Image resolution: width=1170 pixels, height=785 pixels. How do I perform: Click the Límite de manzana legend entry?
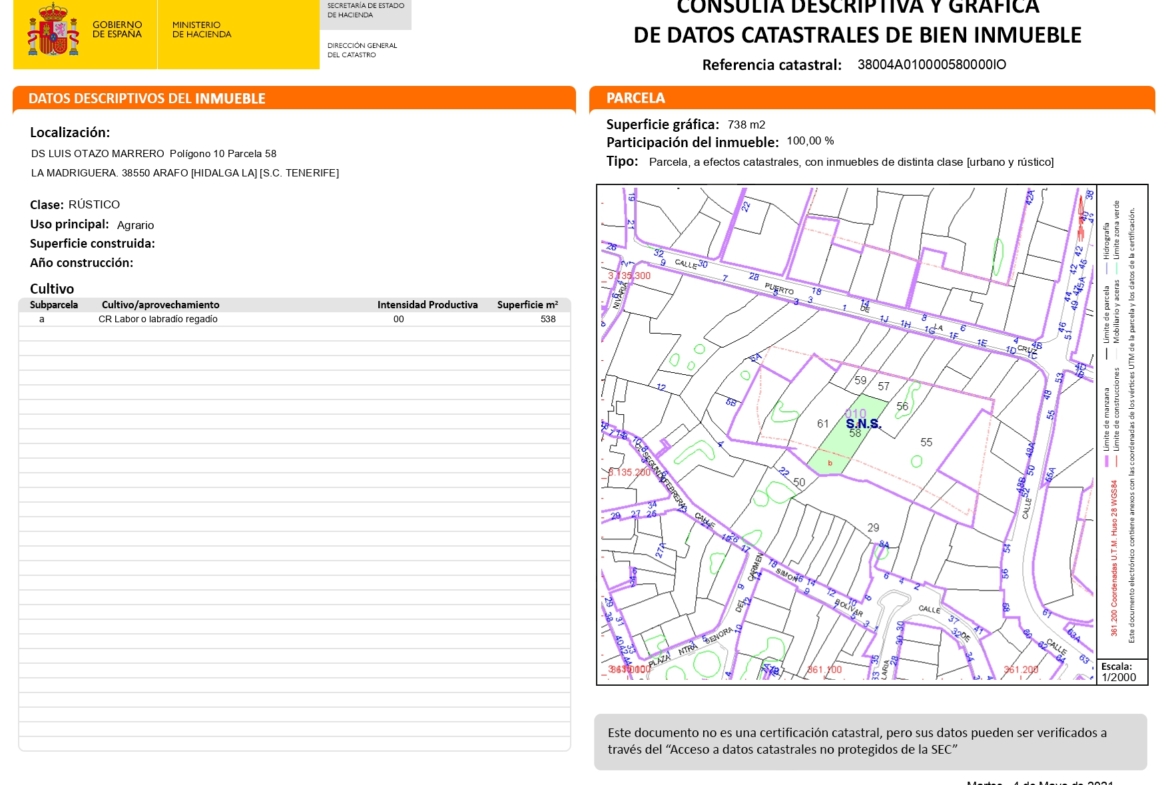point(1106,427)
